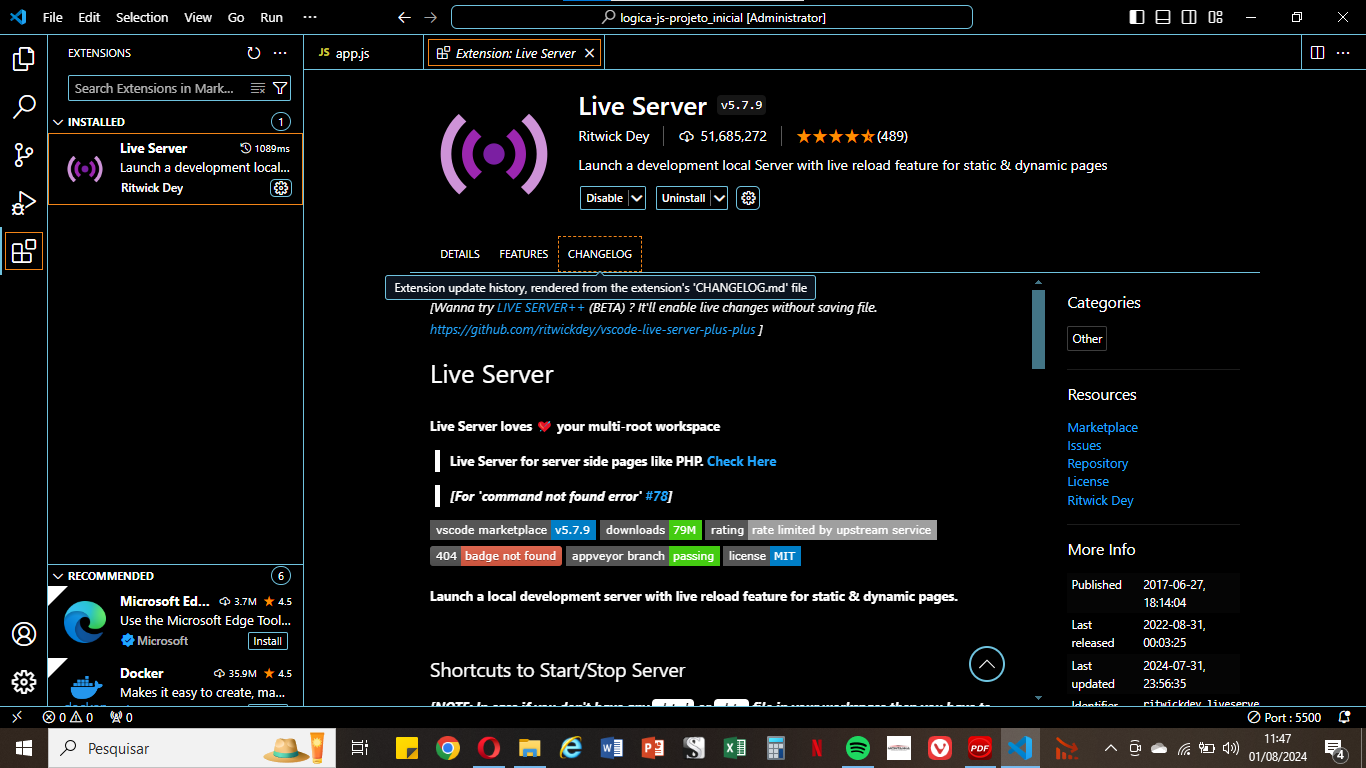Open the Go menu
The image size is (1366, 768).
[236, 17]
